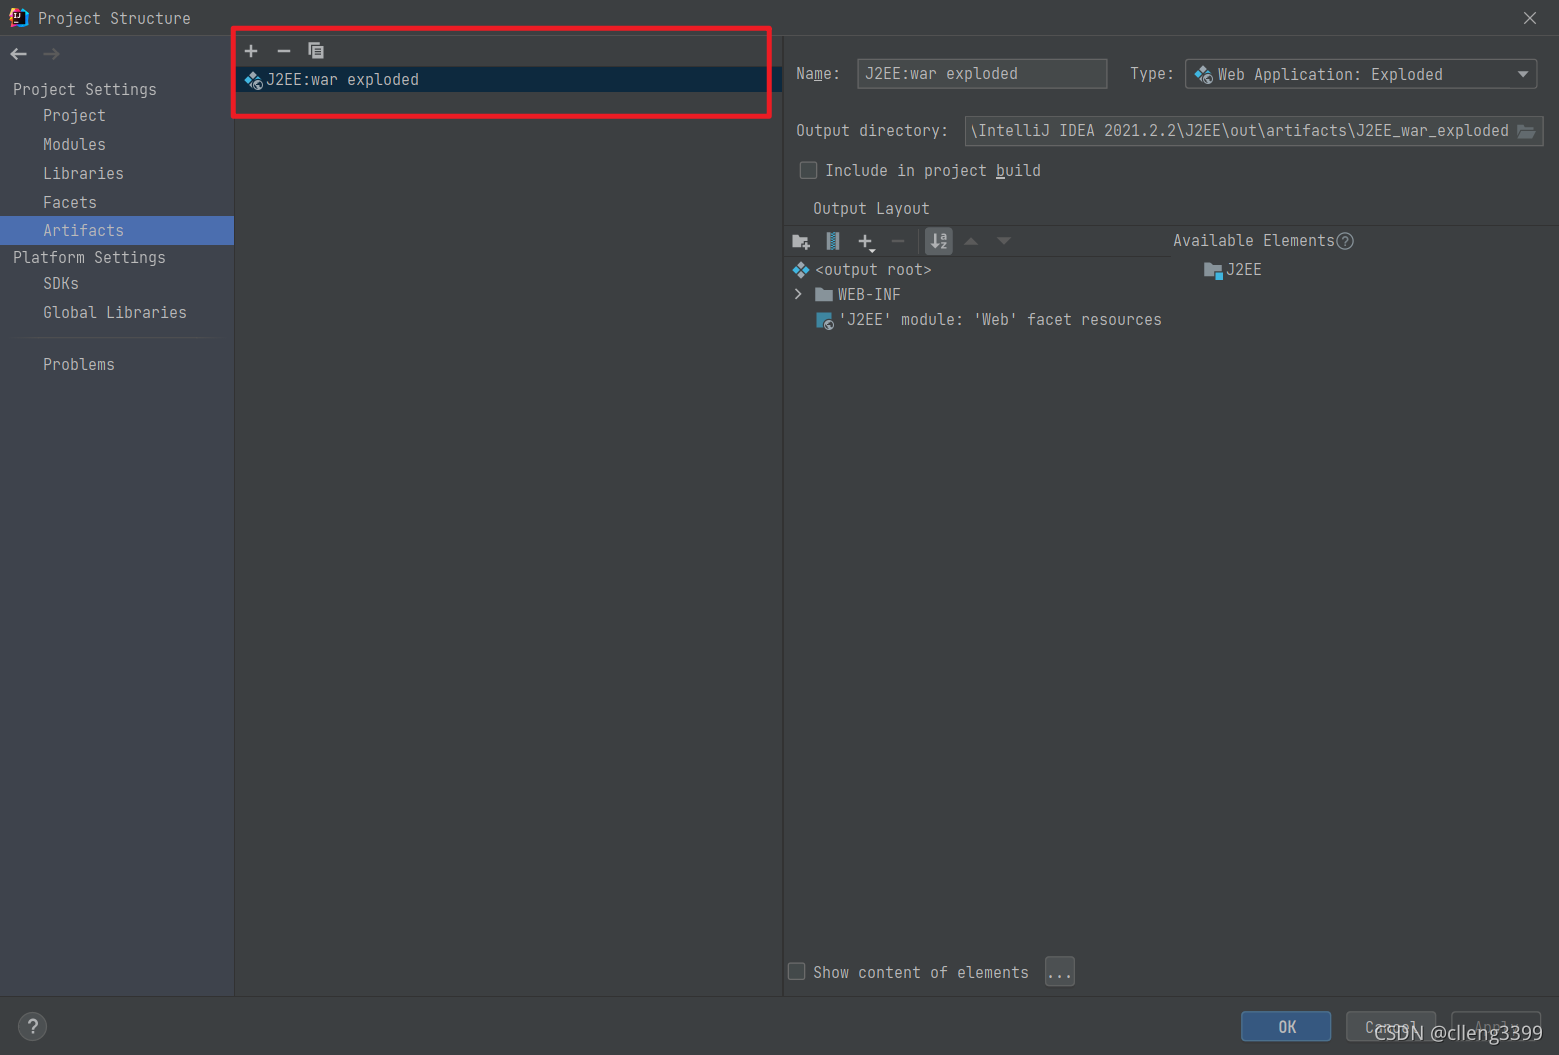Click the Output Layout tab label
Screen dimensions: 1559x1055
871,209
